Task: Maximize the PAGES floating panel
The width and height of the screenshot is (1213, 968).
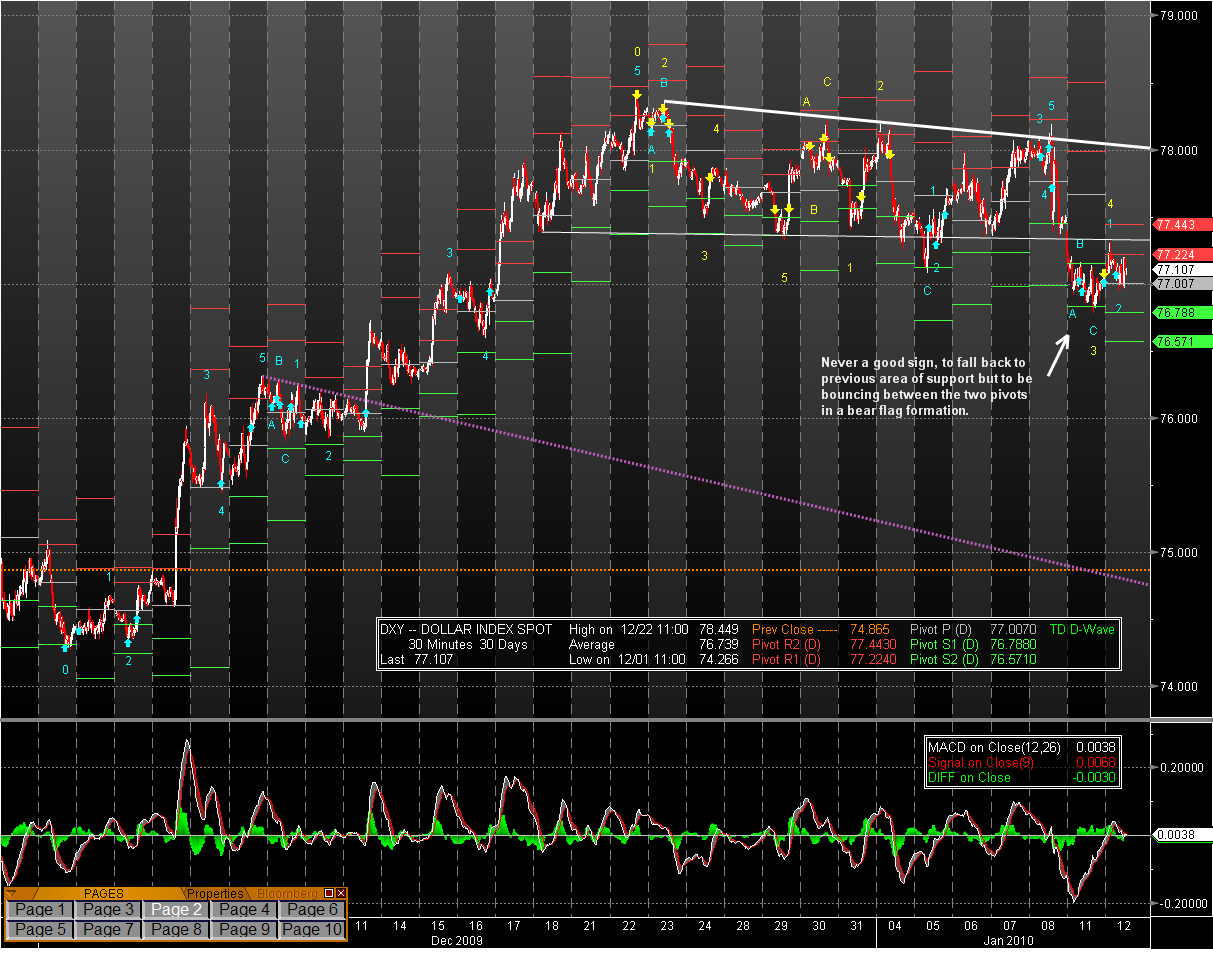Action: coord(329,893)
